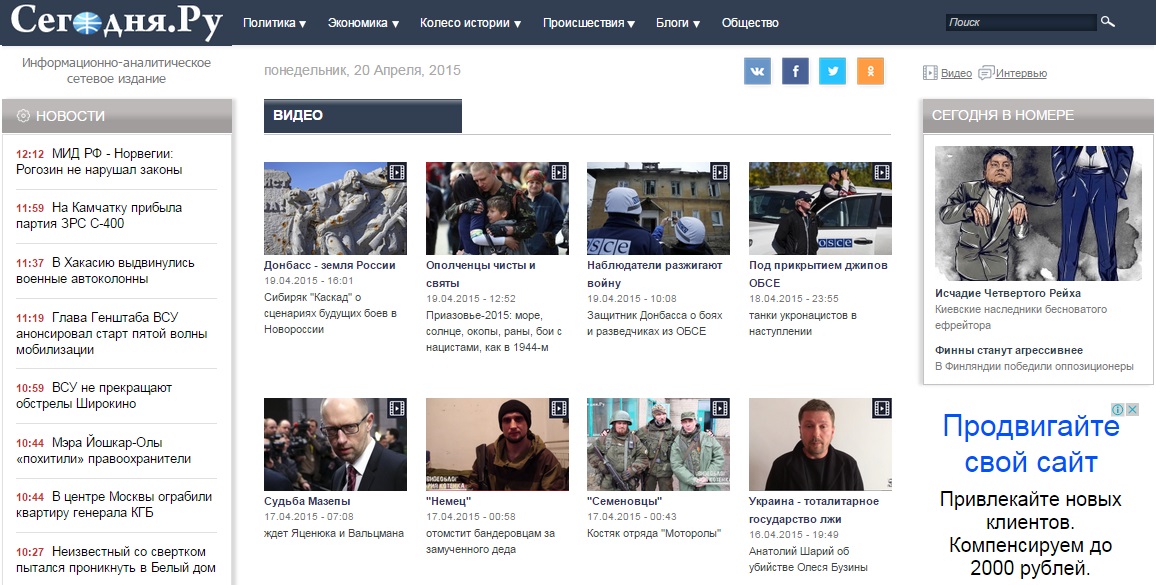This screenshot has height=585, width=1156.
Task: Open news ВСУ не прекращают обстрелы Широкино
Action: pyautogui.click(x=94, y=395)
